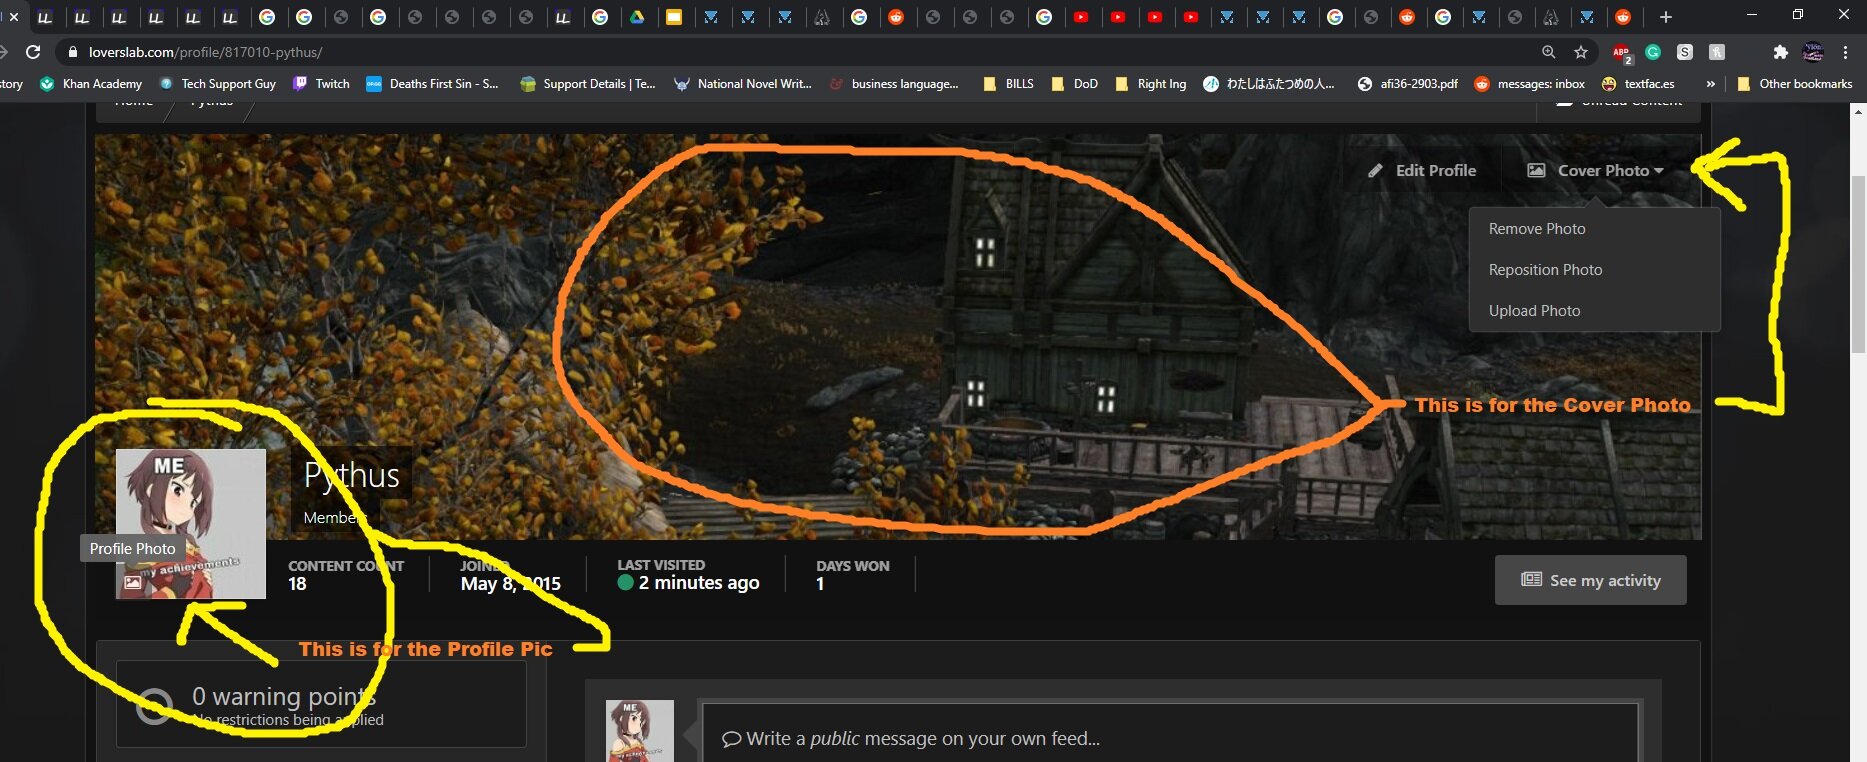Open the Deaths First Sin bookmark
Image resolution: width=1867 pixels, height=762 pixels.
pyautogui.click(x=432, y=84)
